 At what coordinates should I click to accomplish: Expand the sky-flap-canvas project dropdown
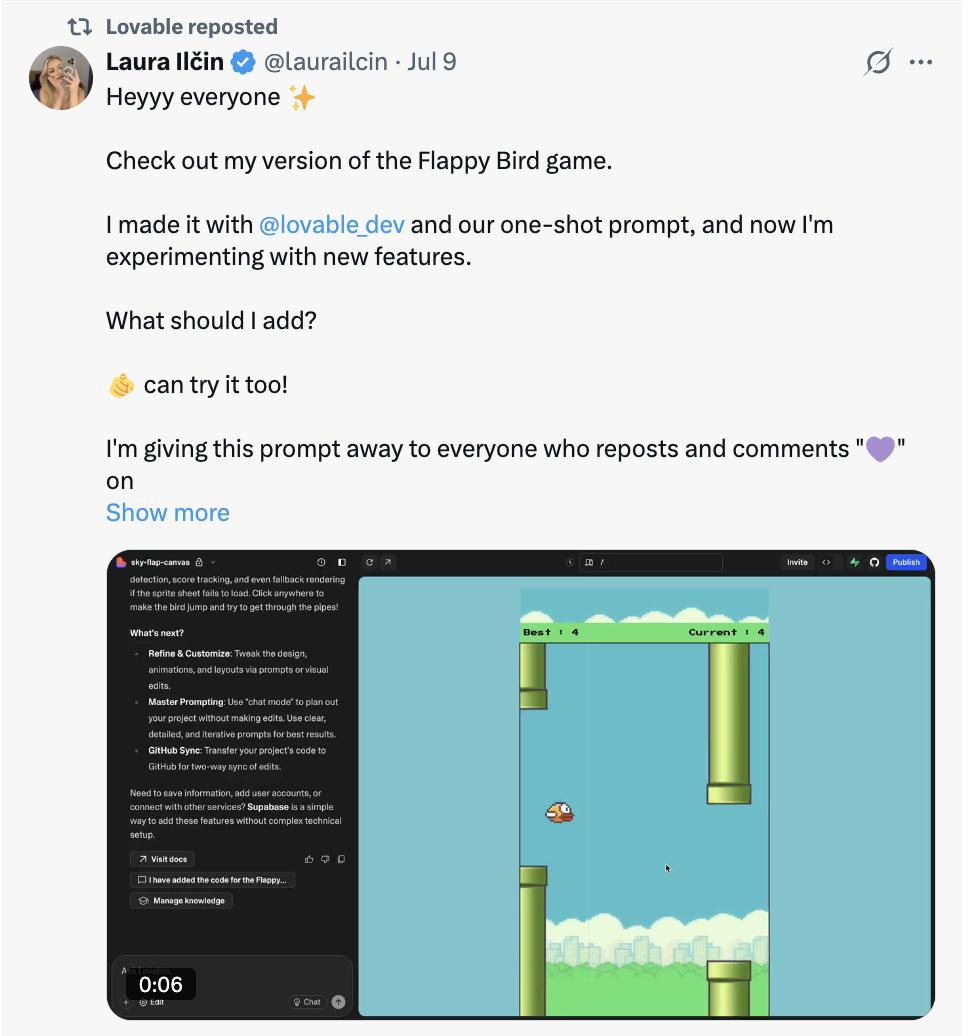pyautogui.click(x=213, y=562)
